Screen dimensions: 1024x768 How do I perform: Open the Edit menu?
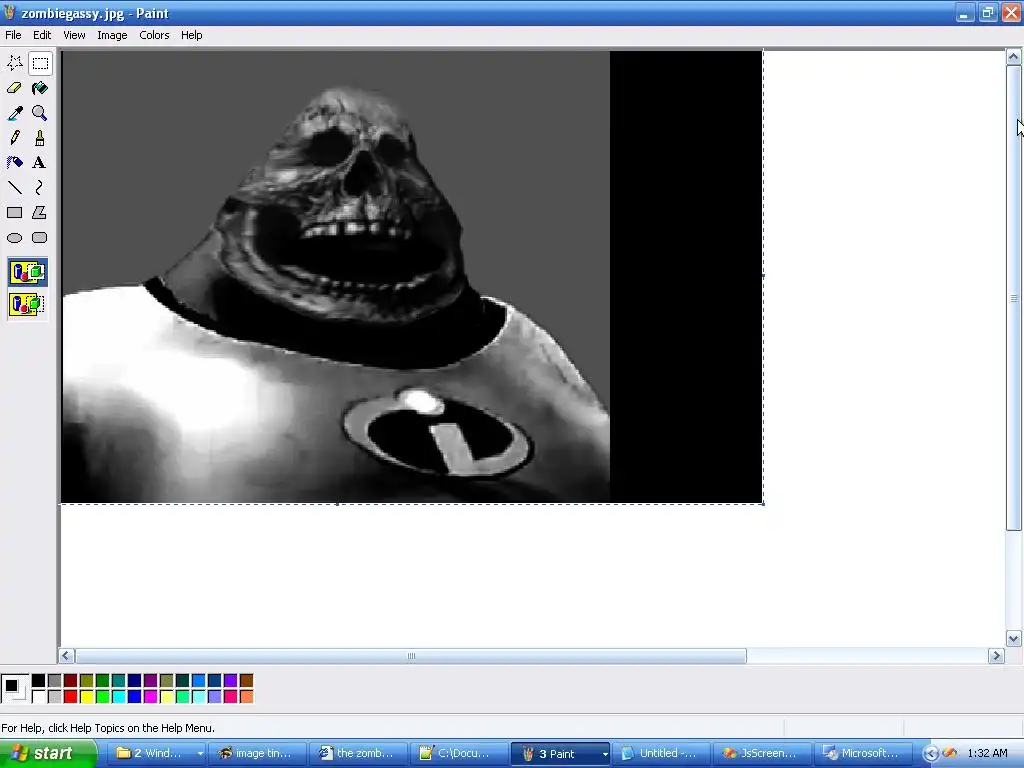[x=42, y=35]
